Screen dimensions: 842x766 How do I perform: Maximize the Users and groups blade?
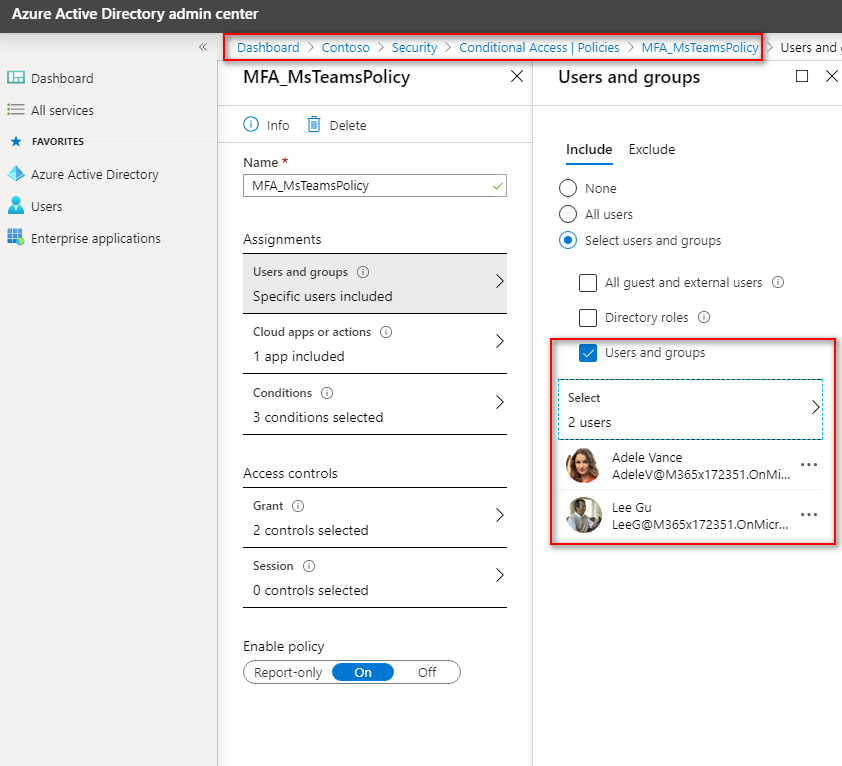tap(802, 76)
